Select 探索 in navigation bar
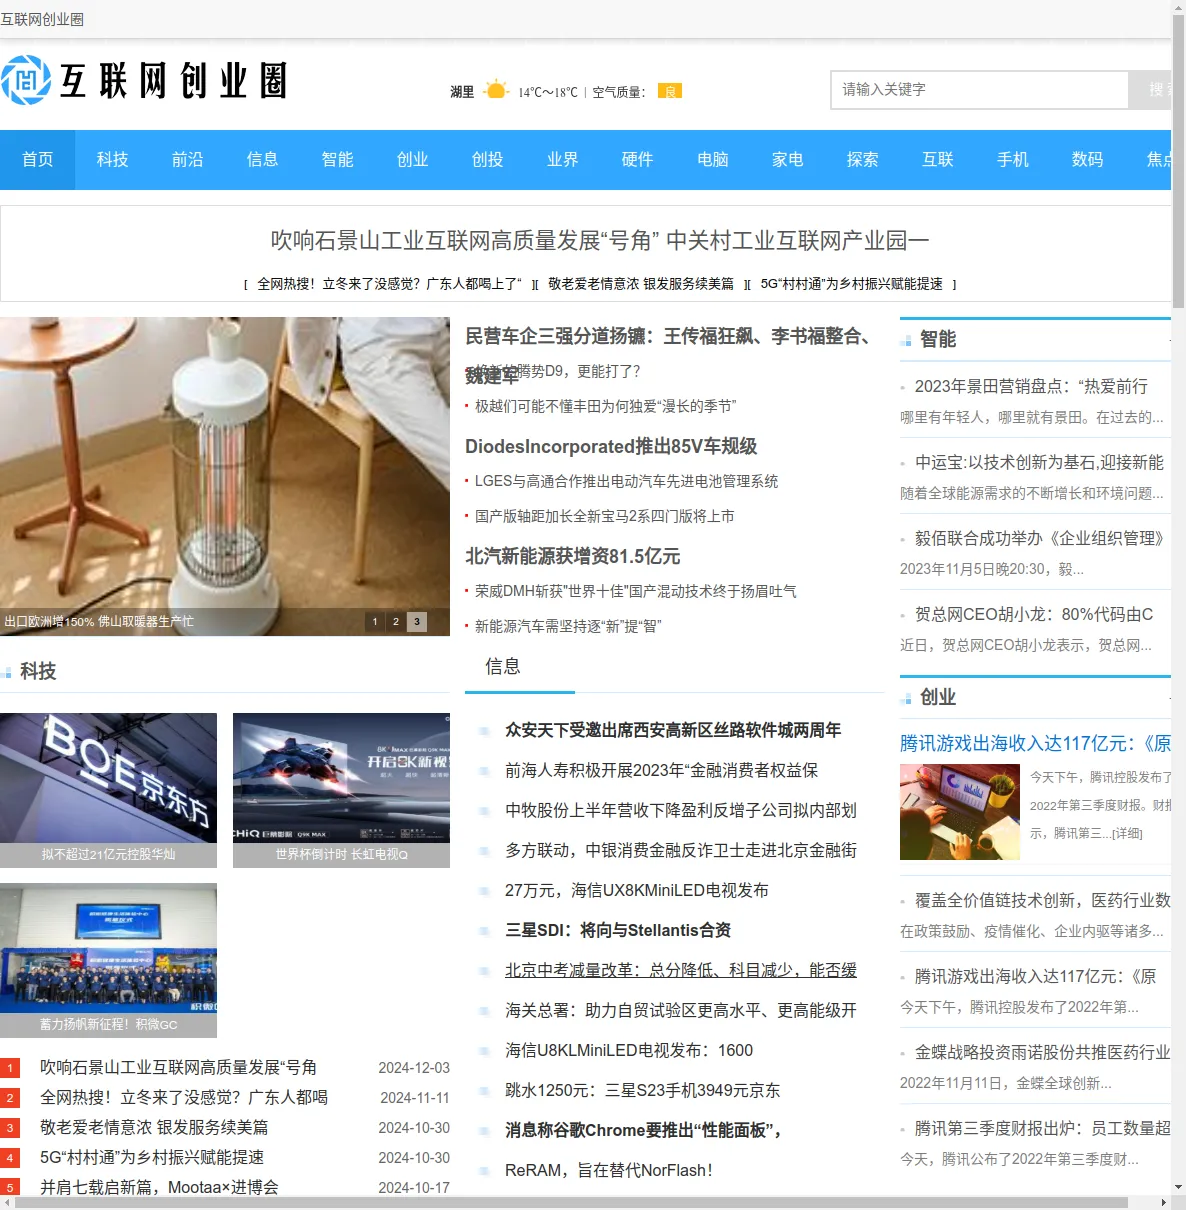 click(x=862, y=159)
